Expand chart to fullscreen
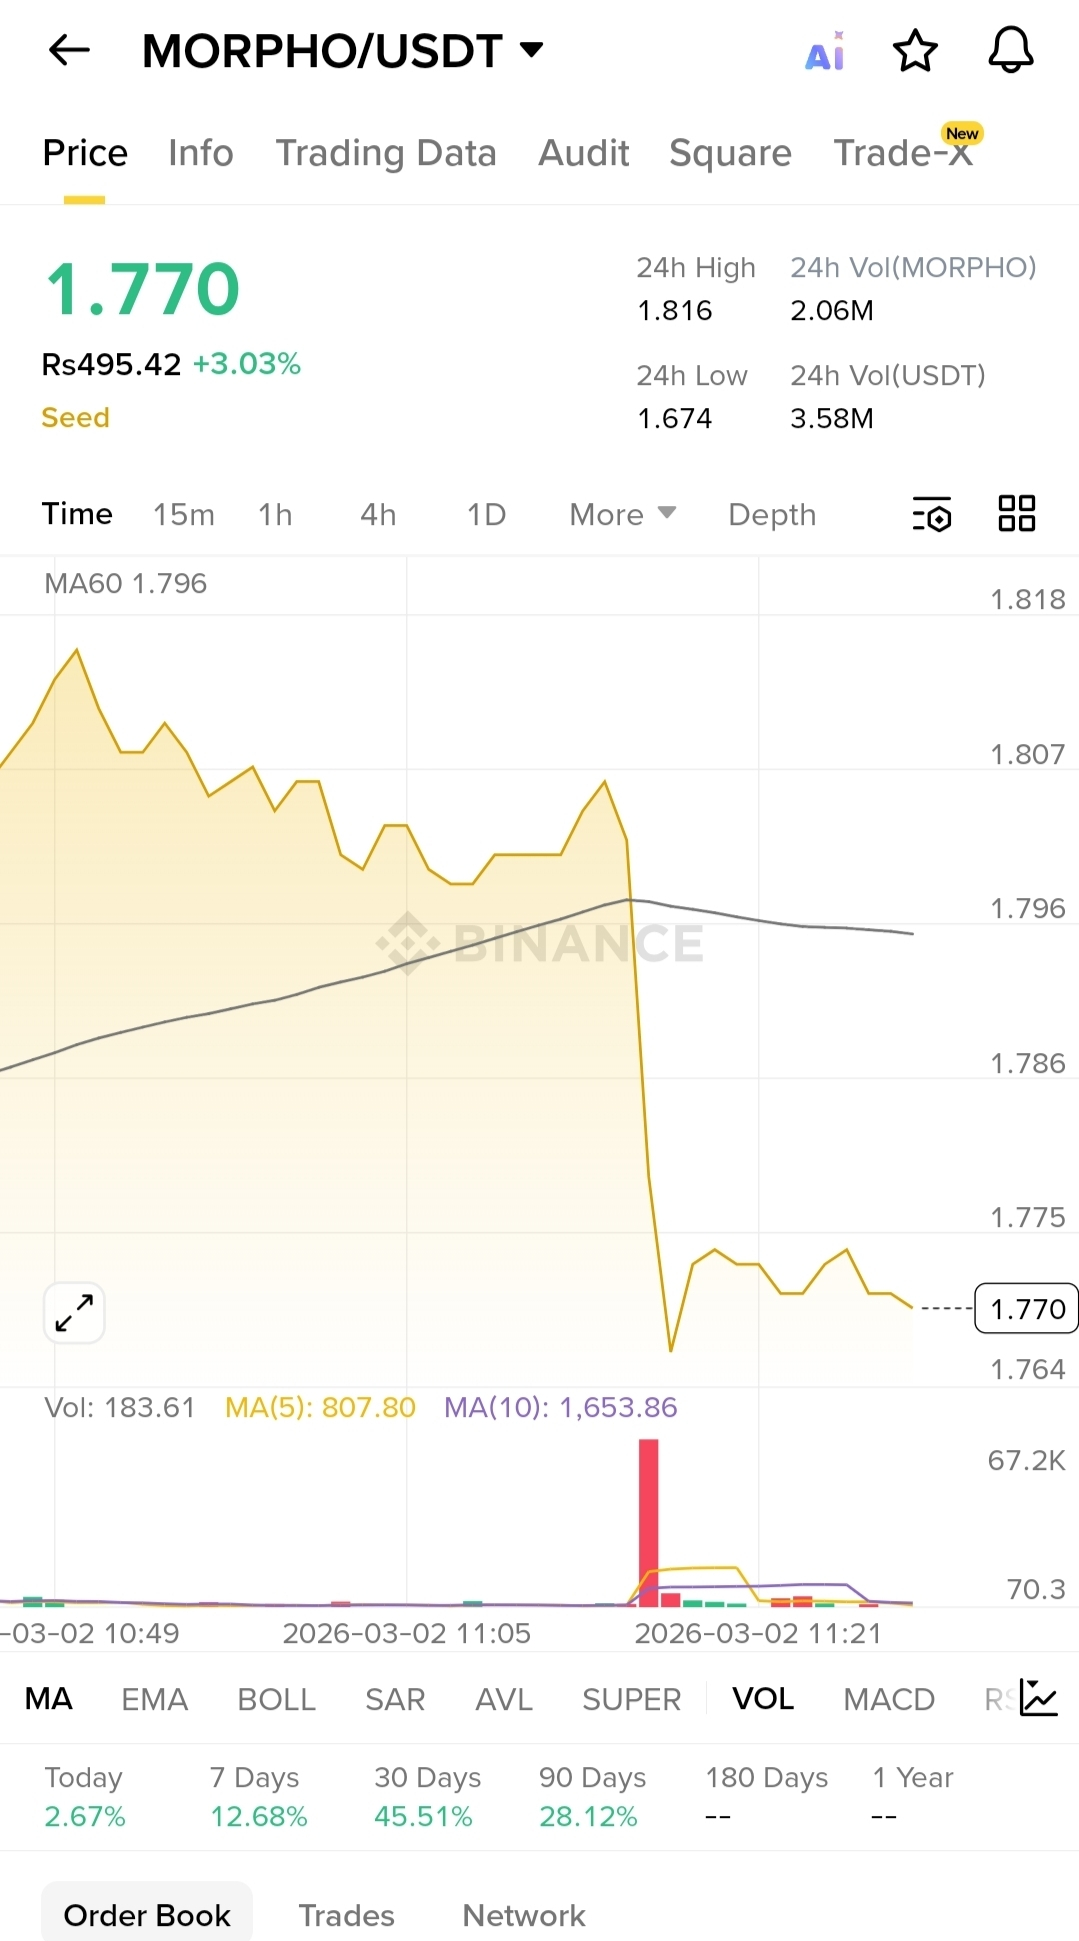 pos(75,1312)
